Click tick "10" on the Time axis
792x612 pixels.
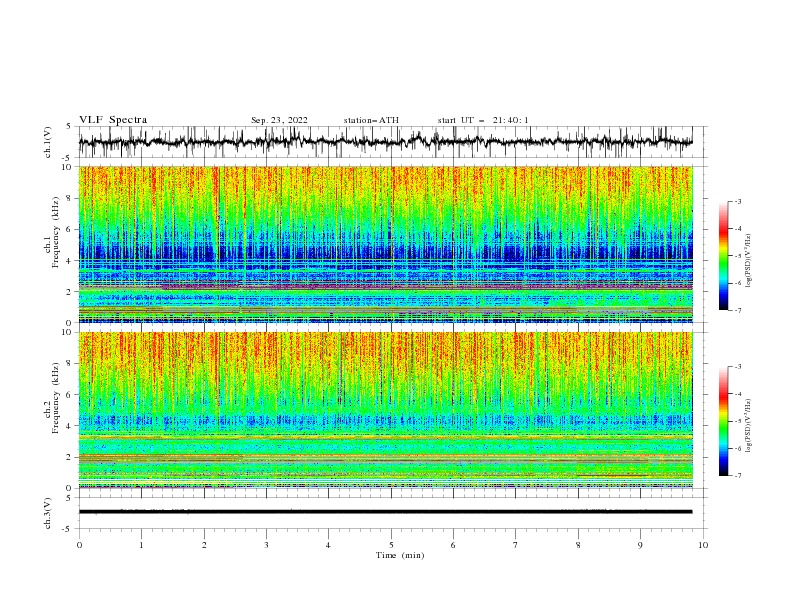[x=703, y=545]
